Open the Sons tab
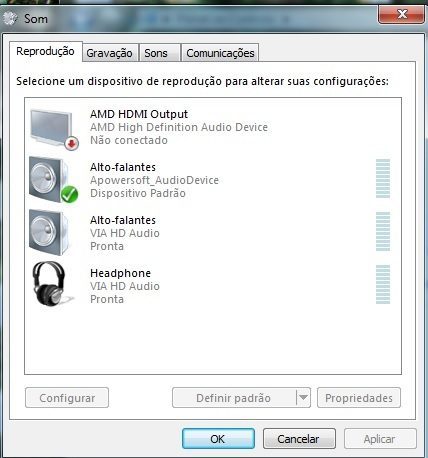The image size is (428, 458). click(156, 53)
